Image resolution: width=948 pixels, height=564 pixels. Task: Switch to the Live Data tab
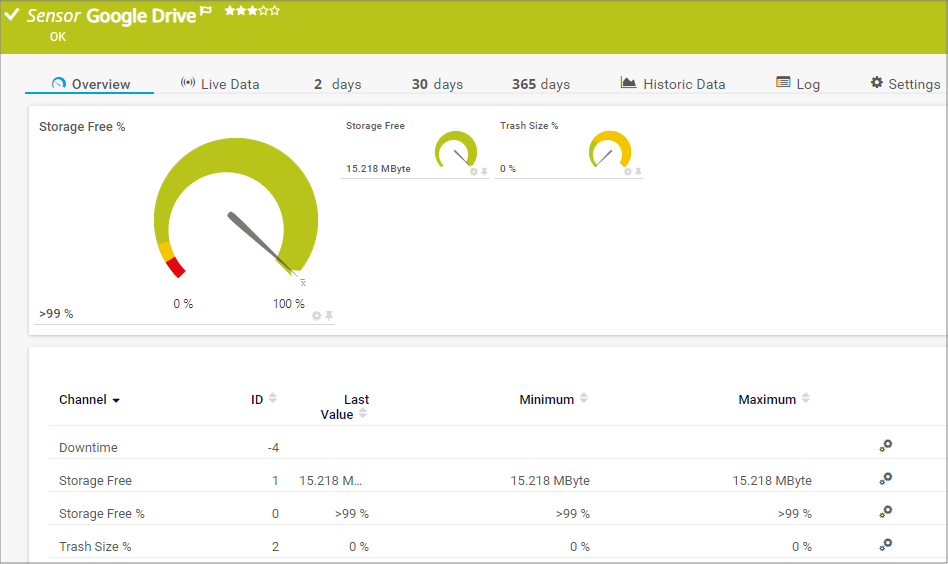point(220,84)
